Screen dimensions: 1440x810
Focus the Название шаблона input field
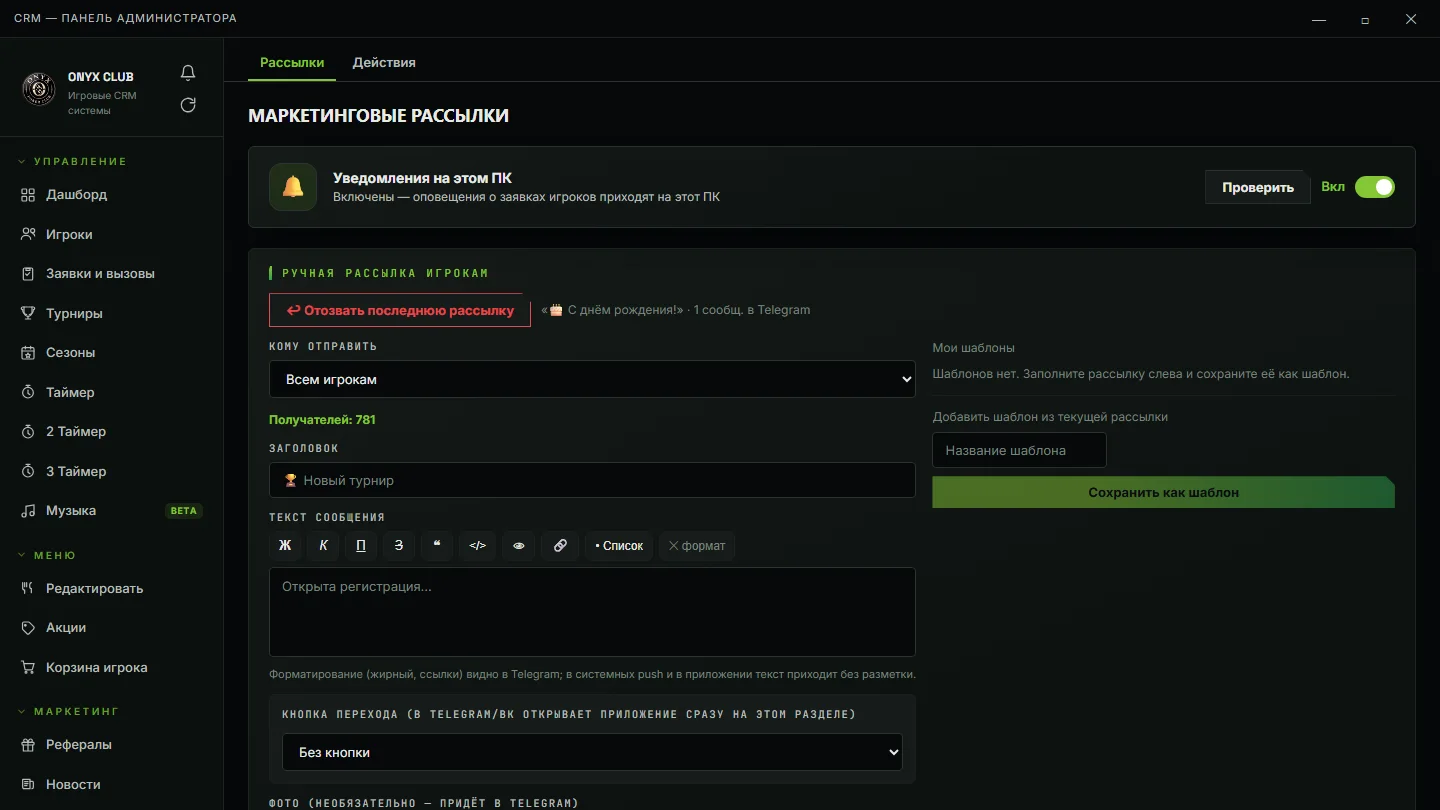[1019, 450]
